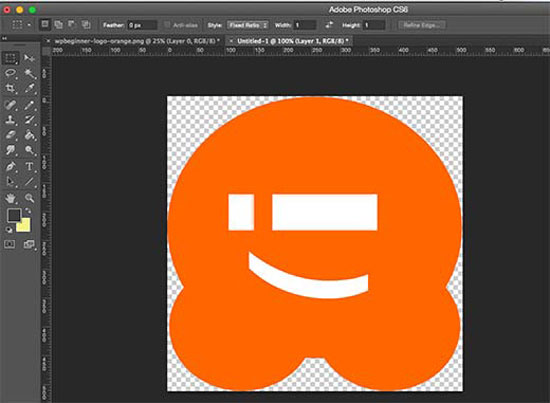
Task: Select the Dodge tool
Action: click(29, 150)
